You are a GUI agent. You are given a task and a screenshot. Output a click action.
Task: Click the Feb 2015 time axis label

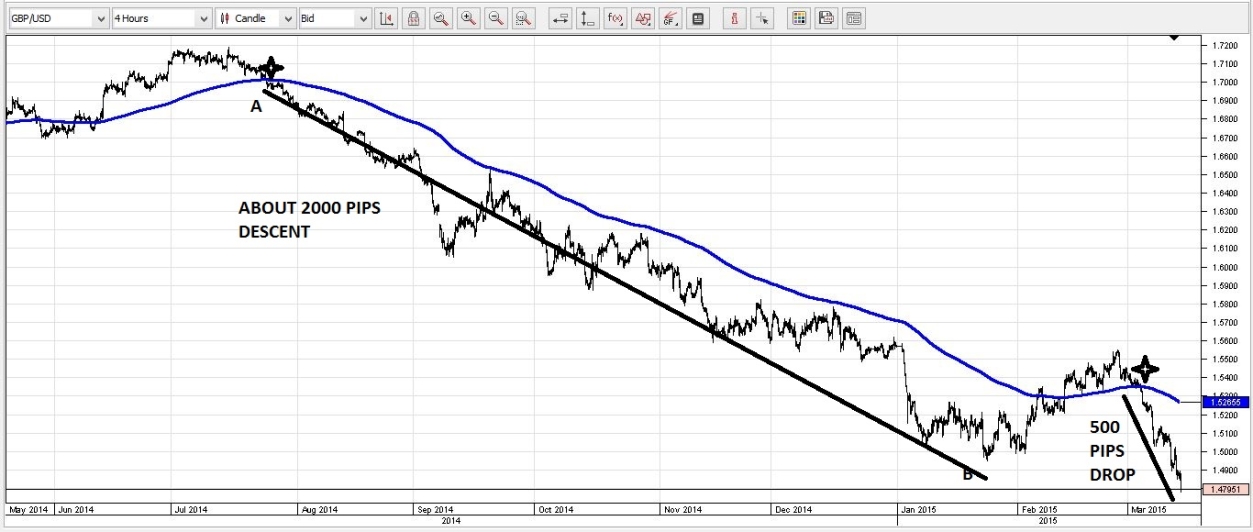[1039, 510]
